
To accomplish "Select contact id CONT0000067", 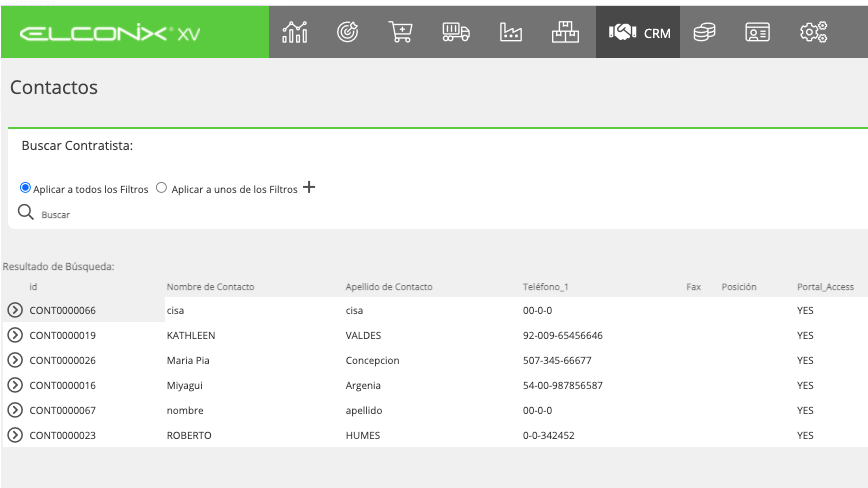I will (63, 411).
